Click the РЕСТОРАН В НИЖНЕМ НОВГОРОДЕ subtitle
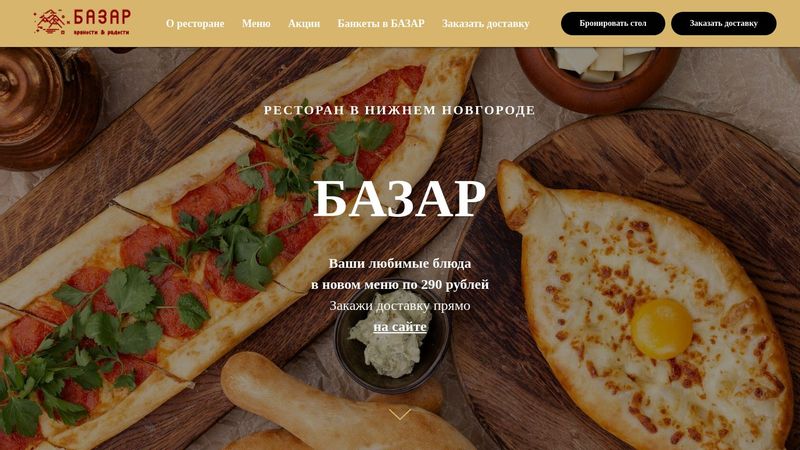The width and height of the screenshot is (800, 450). [x=399, y=110]
